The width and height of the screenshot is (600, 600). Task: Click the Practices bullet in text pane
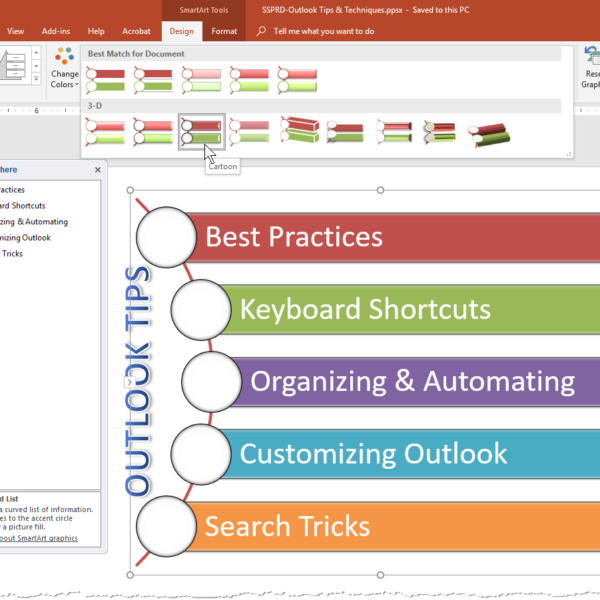pos(12,190)
